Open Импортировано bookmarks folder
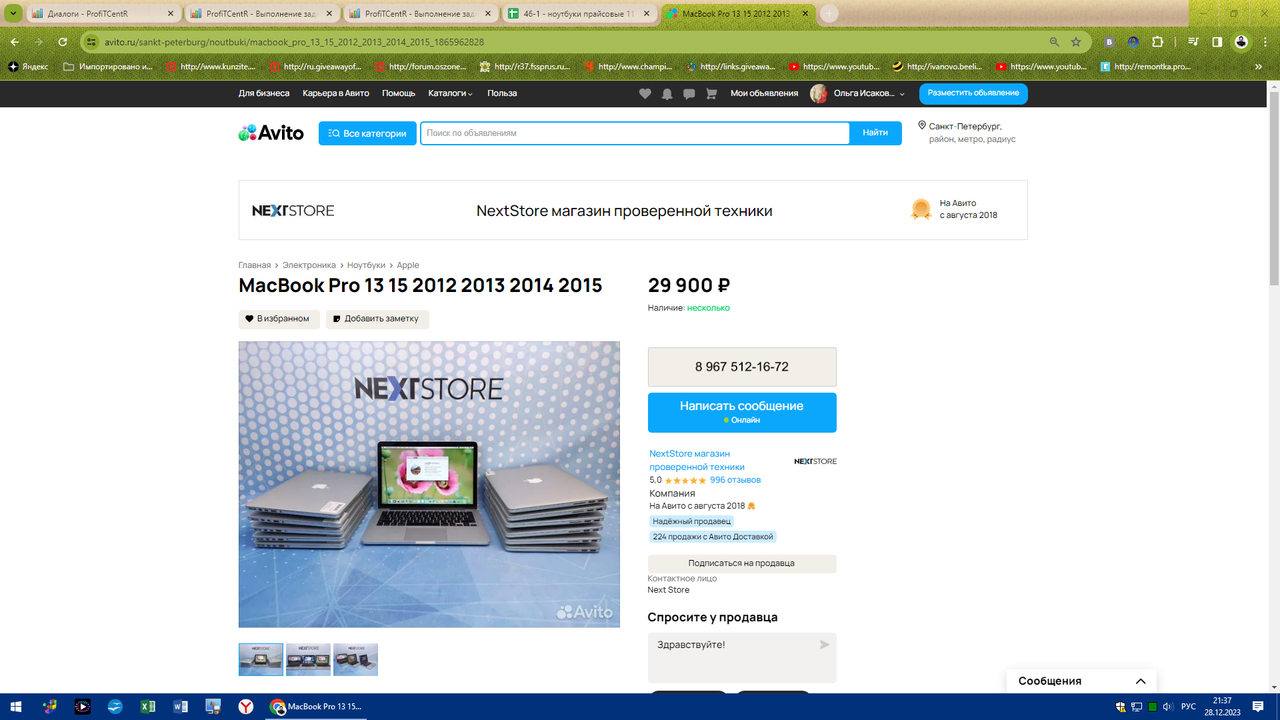Viewport: 1280px width, 720px height. [108, 67]
